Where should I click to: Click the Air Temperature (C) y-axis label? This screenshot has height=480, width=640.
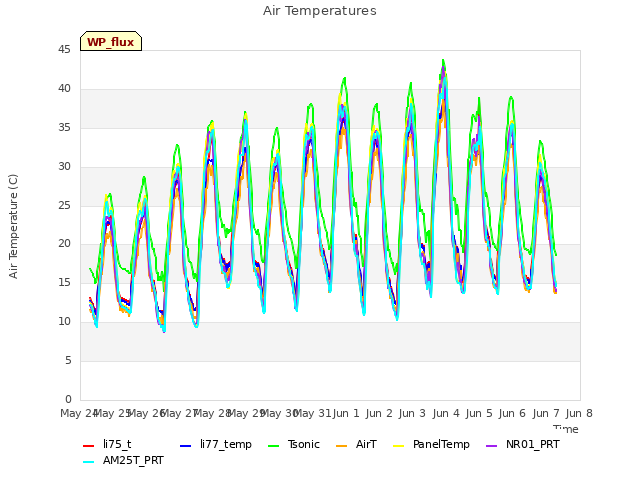tap(13, 227)
